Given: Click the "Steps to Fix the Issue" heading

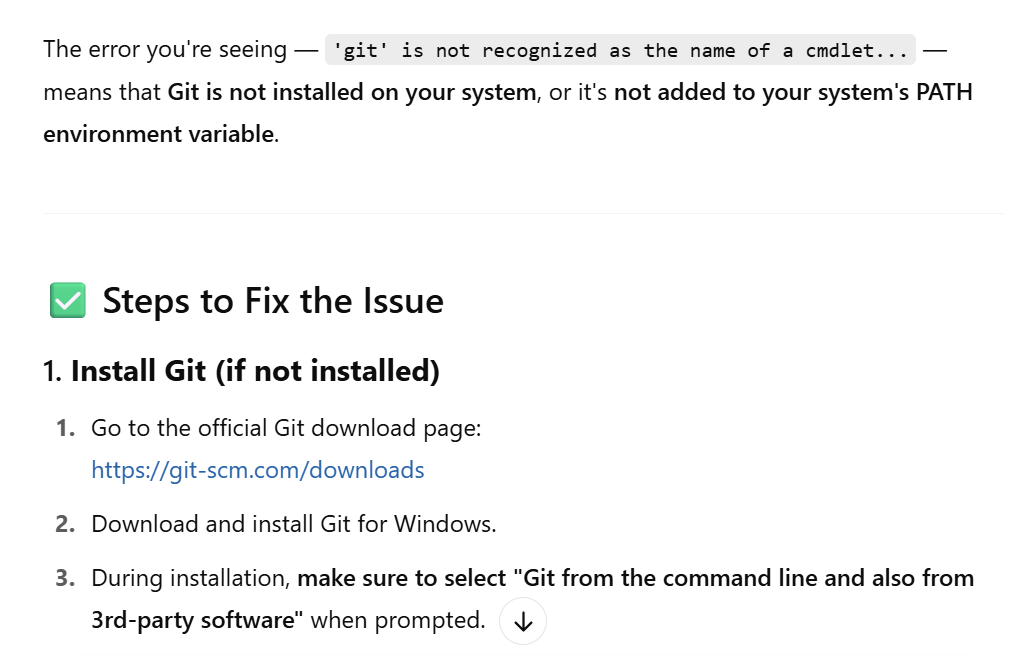Looking at the screenshot, I should click(273, 301).
